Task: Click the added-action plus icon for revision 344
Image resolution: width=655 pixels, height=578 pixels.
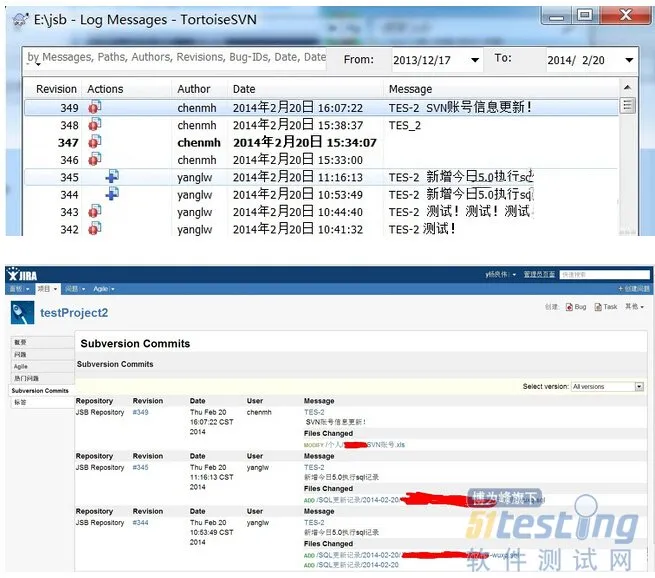Action: click(112, 193)
